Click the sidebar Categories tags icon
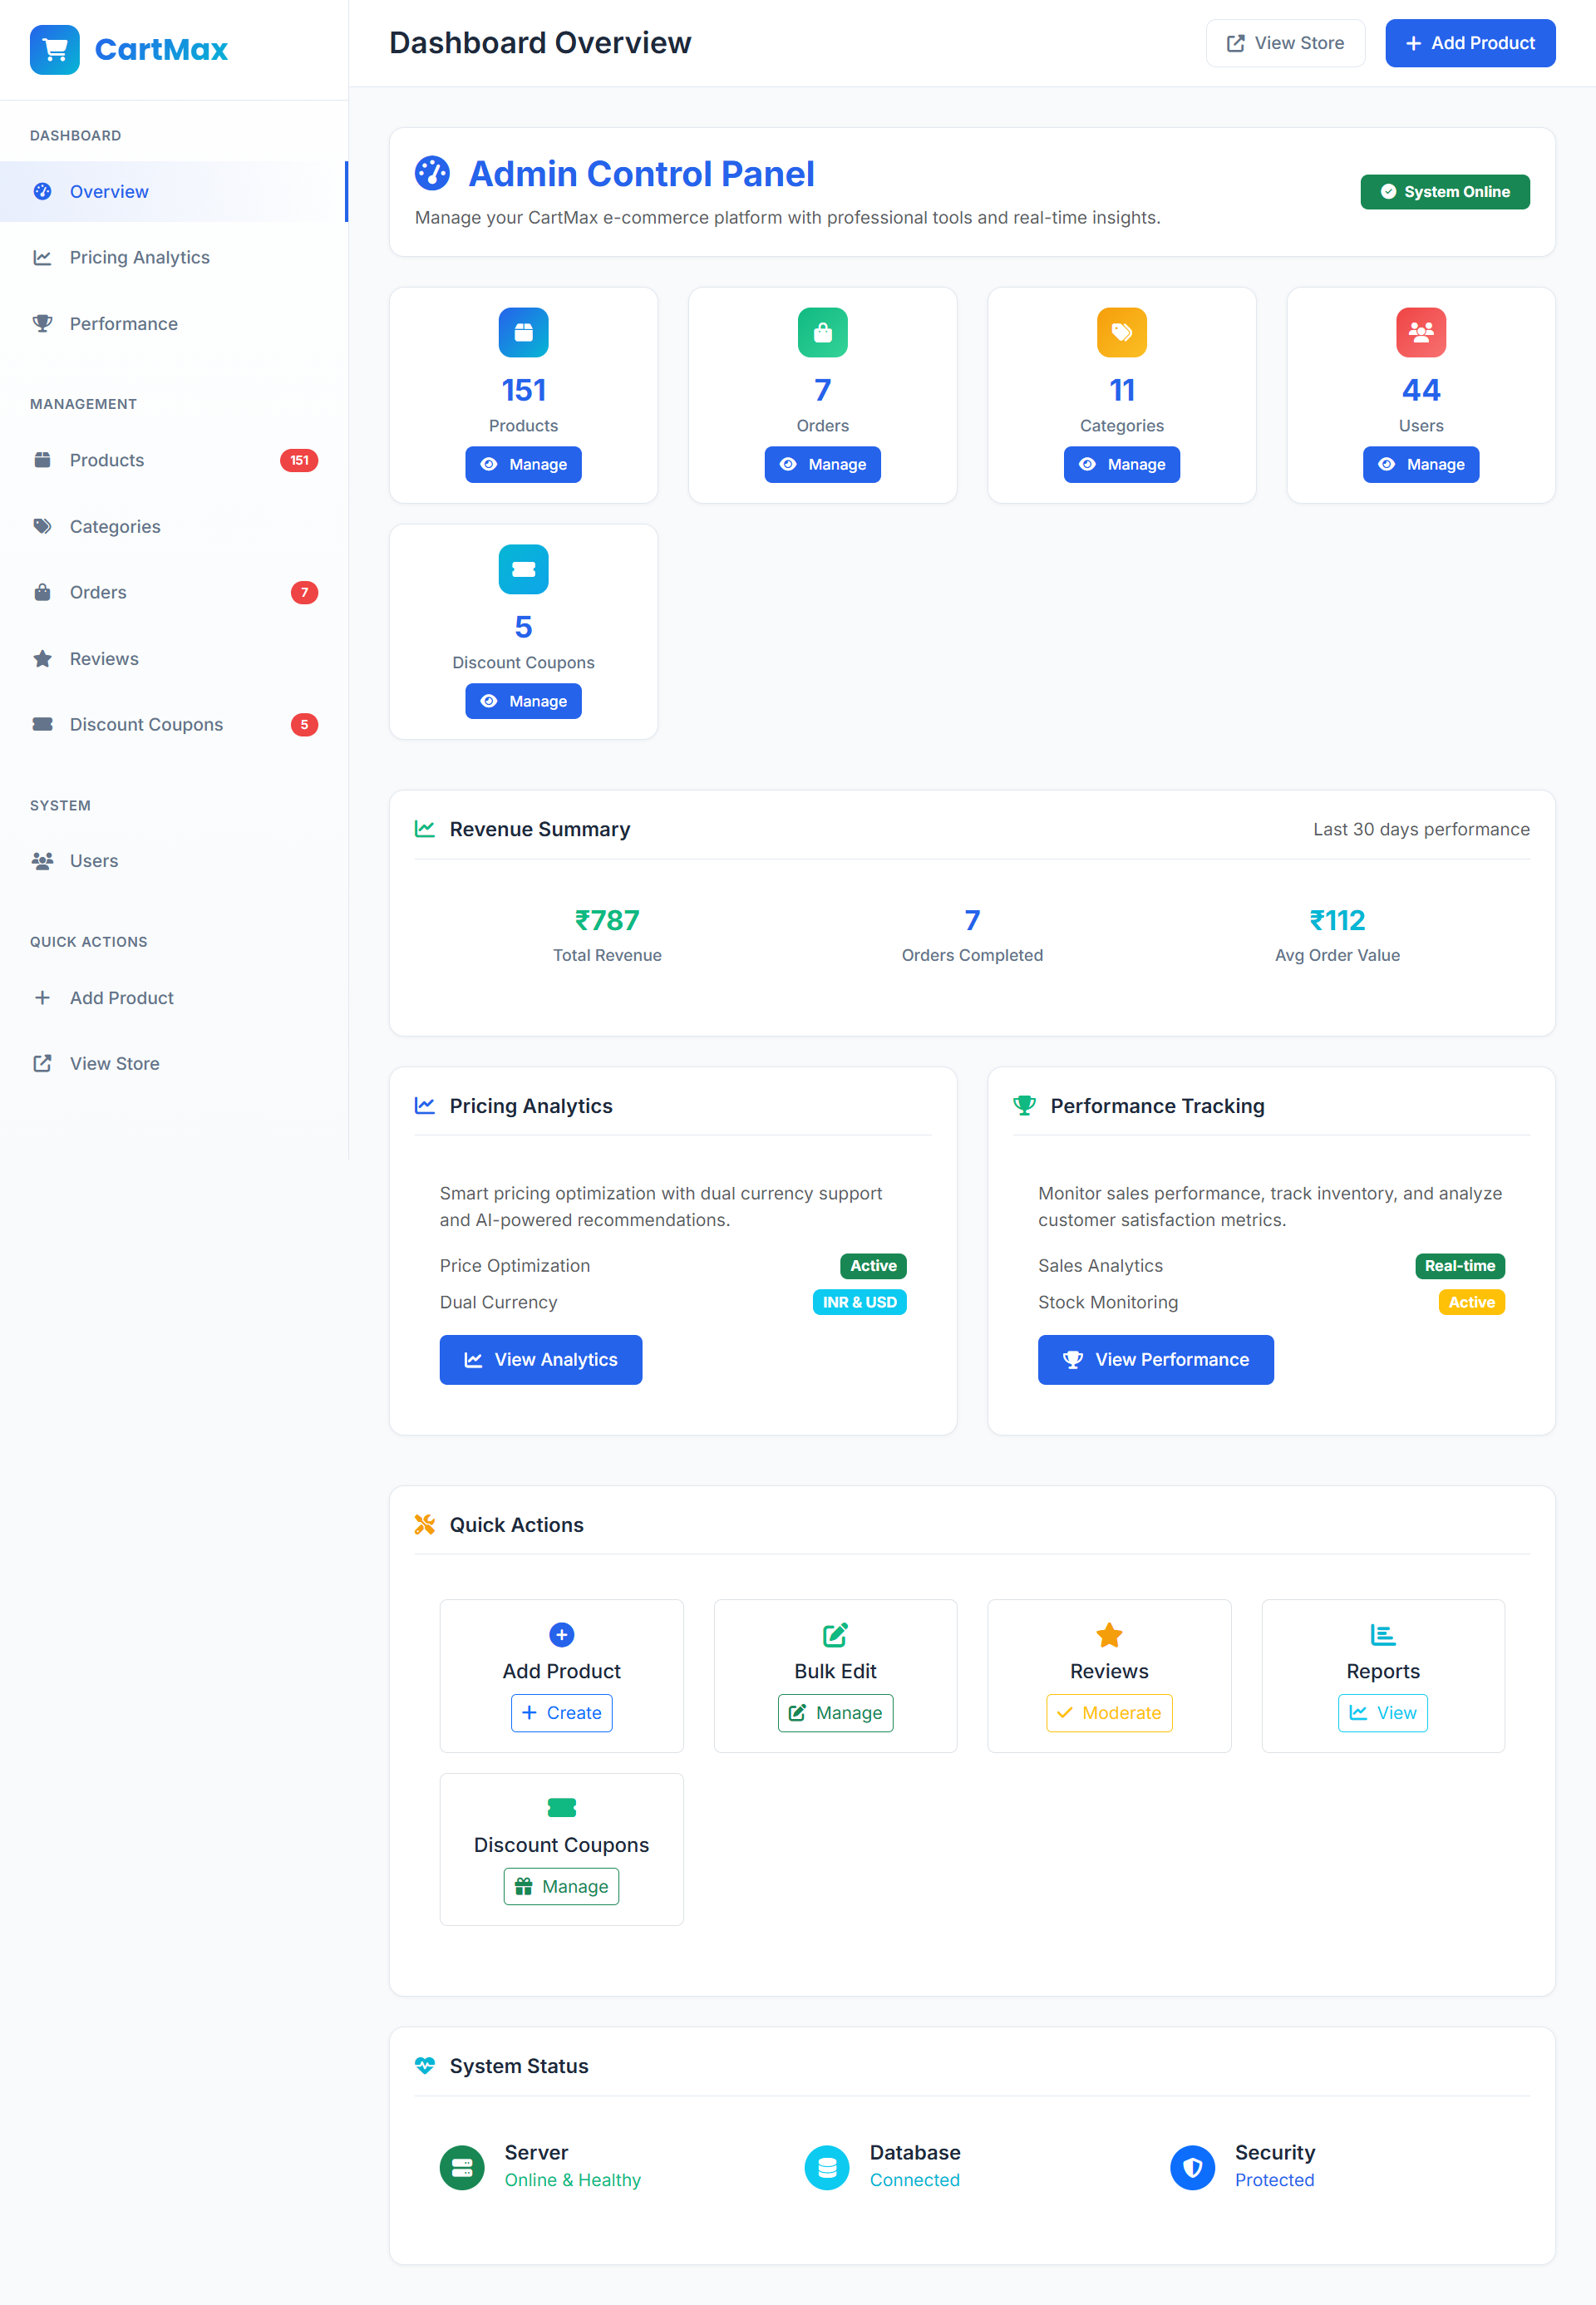 tap(42, 527)
